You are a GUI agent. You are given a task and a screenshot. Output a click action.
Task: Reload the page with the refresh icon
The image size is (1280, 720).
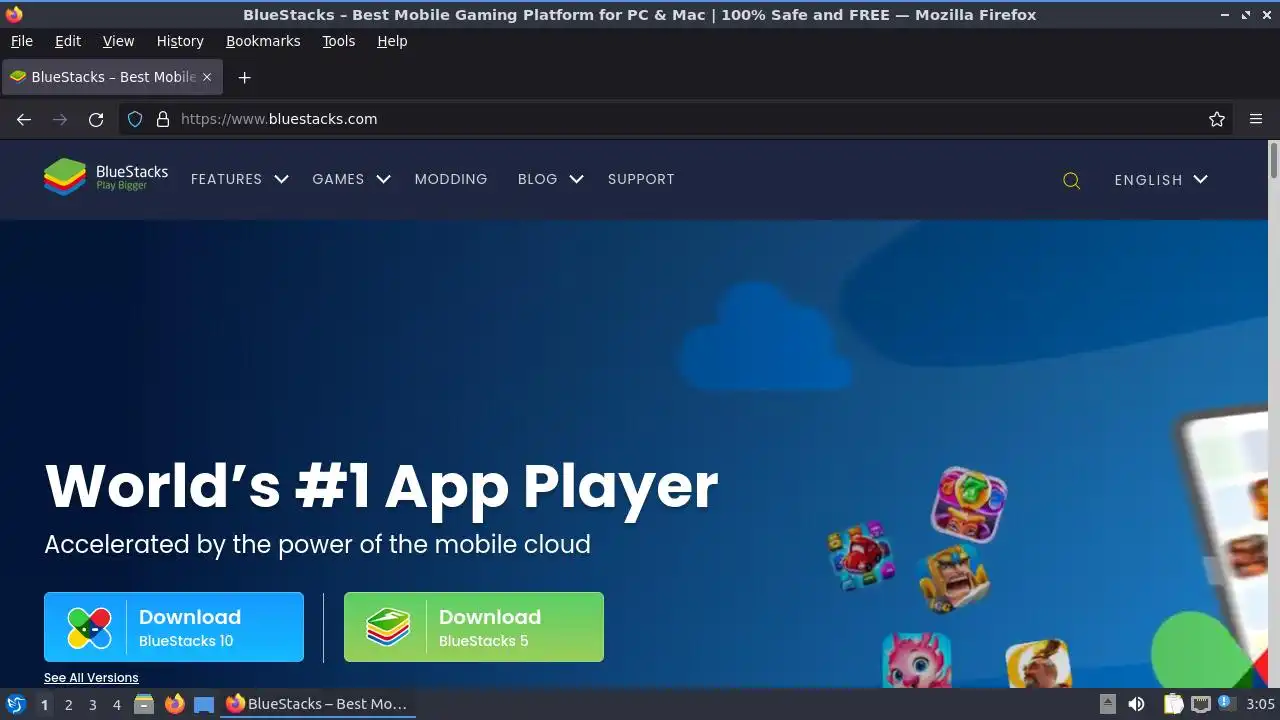click(x=96, y=119)
